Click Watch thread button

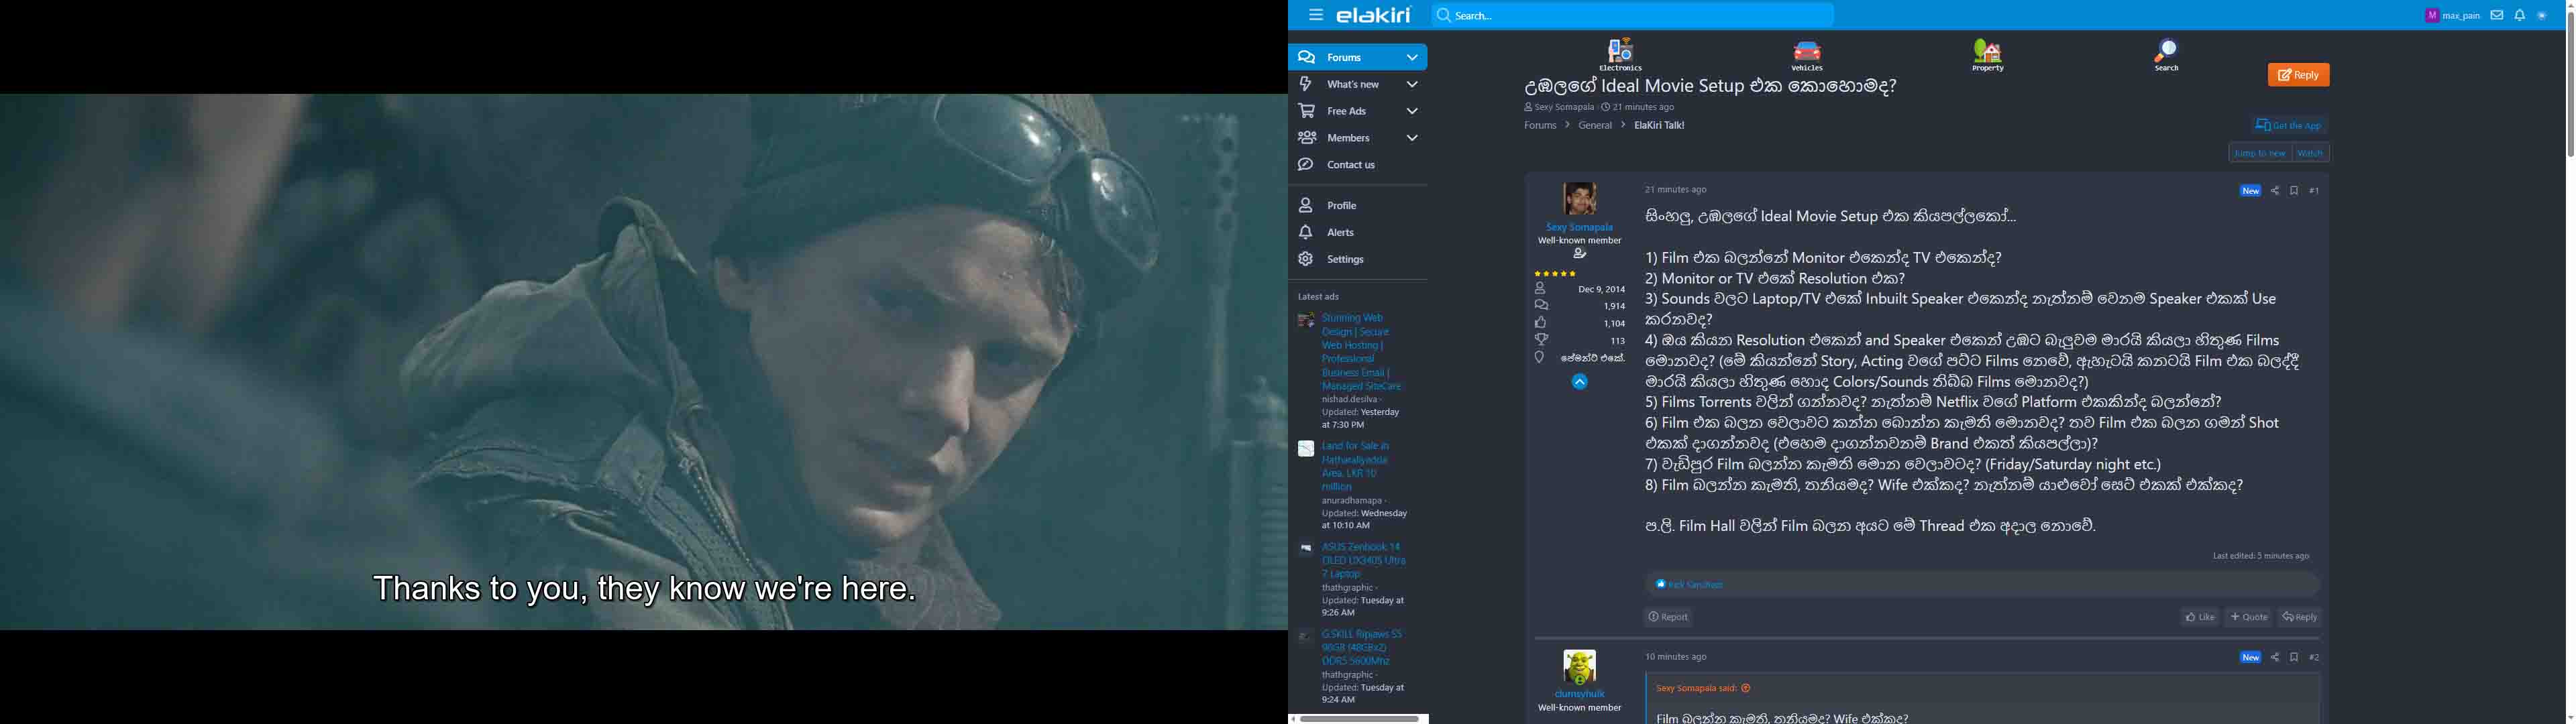2311,154
